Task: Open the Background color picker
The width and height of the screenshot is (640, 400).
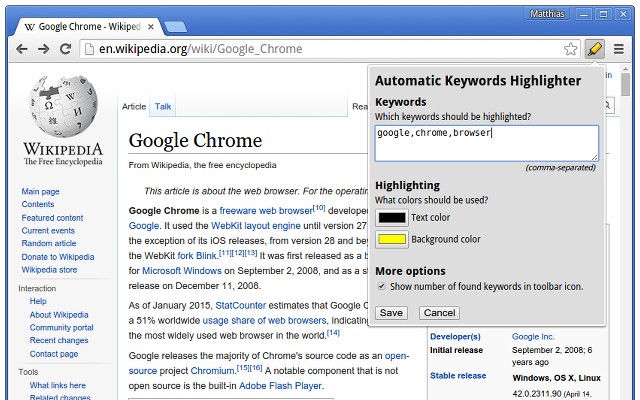Action: coord(391,239)
